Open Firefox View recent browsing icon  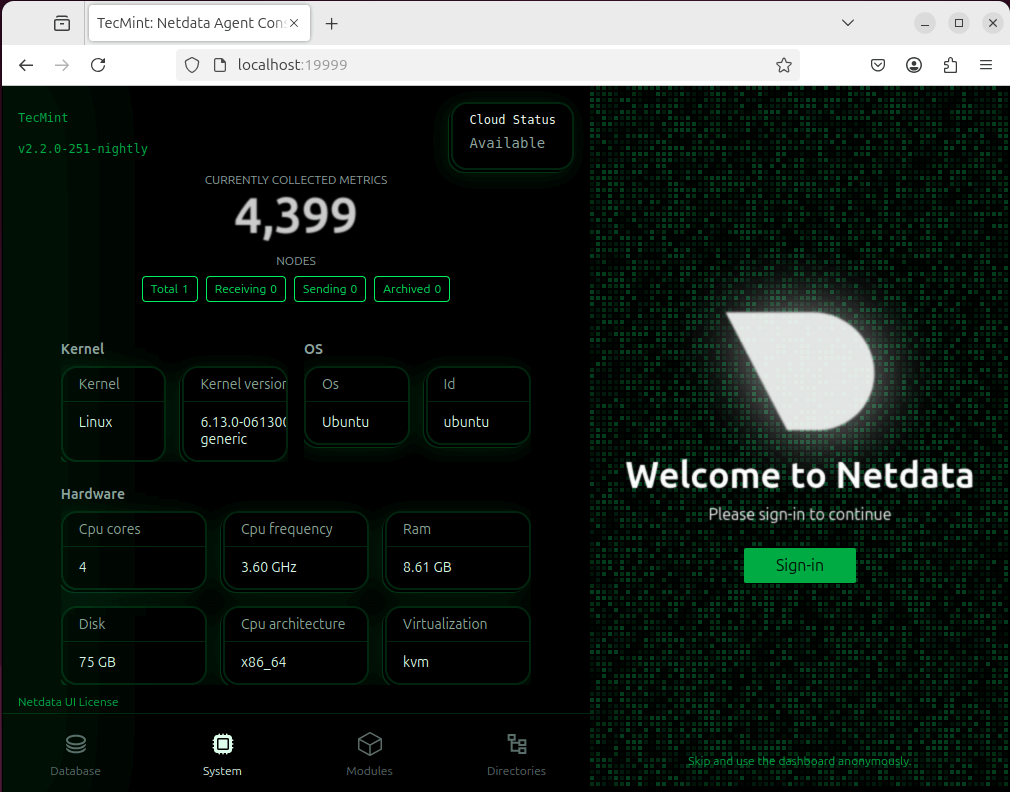pos(62,24)
